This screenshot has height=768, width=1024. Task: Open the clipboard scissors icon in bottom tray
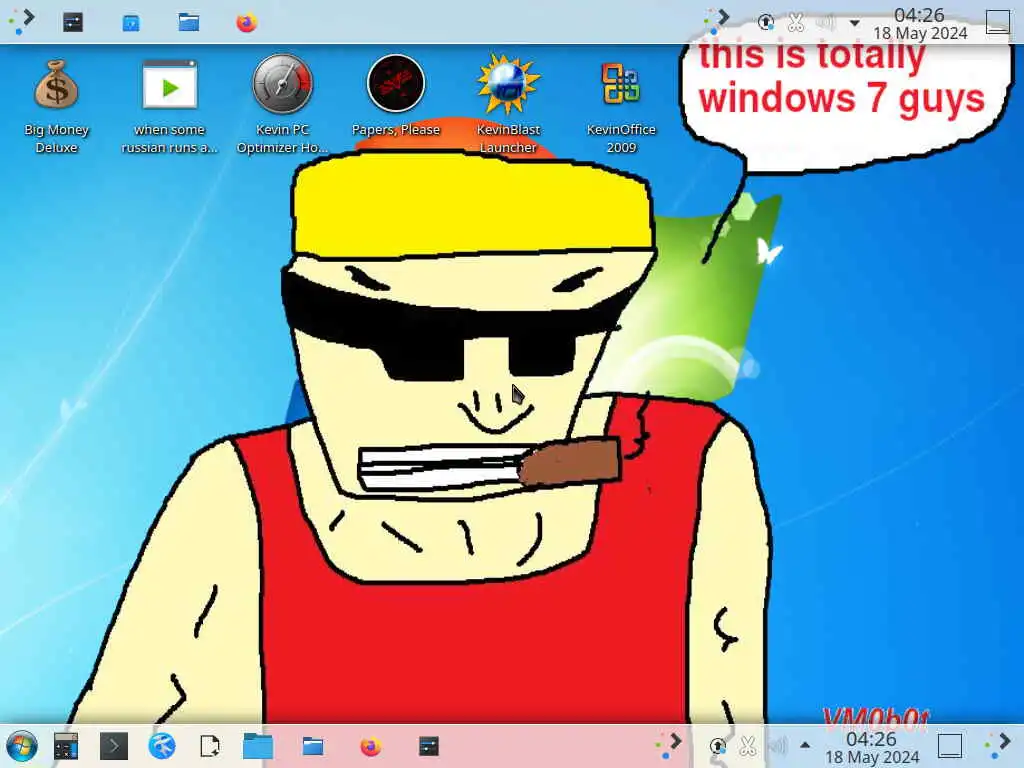pos(747,746)
